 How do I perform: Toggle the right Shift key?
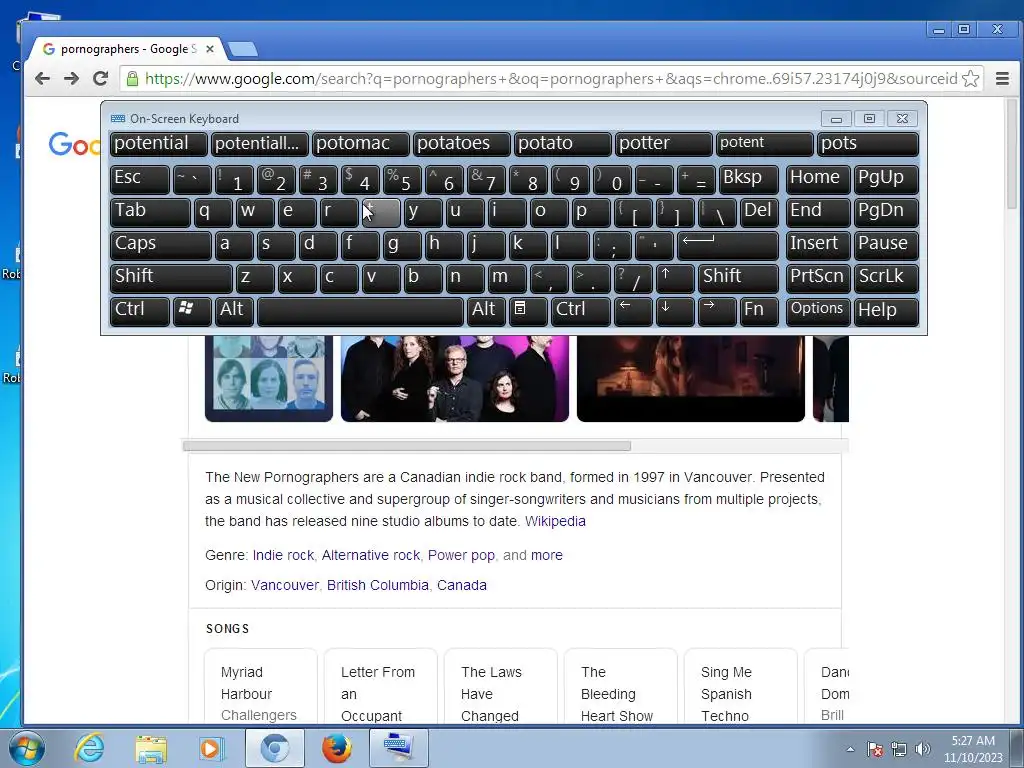pos(739,278)
